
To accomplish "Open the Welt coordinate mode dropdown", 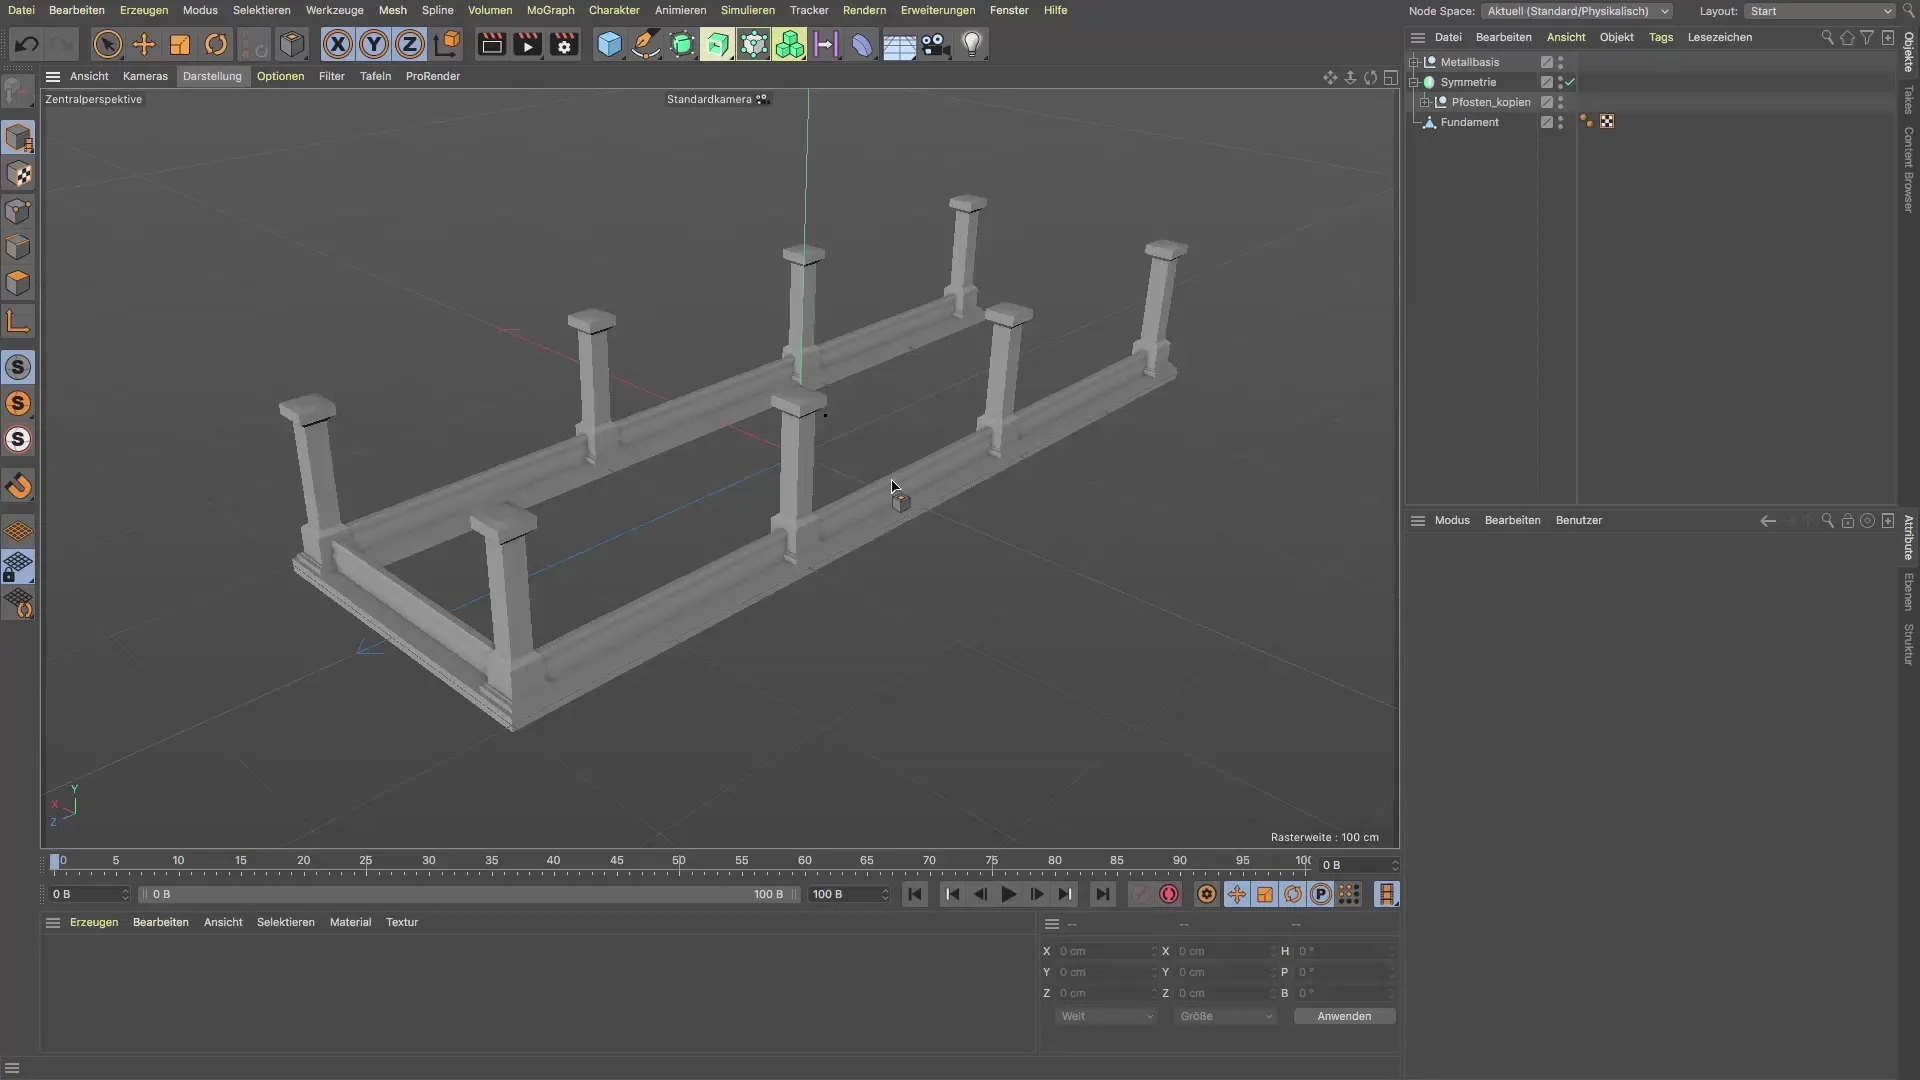I will click(1106, 1016).
